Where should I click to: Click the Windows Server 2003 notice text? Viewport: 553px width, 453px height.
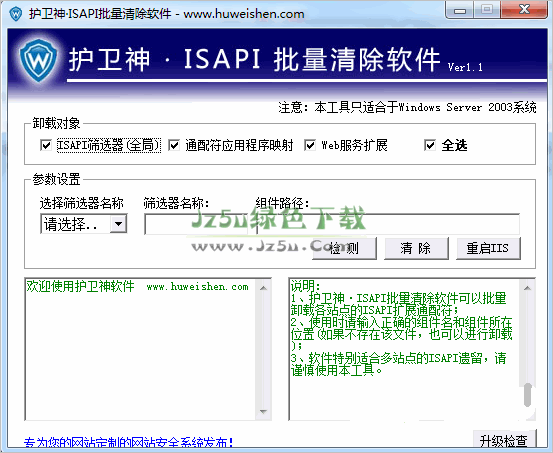point(407,107)
